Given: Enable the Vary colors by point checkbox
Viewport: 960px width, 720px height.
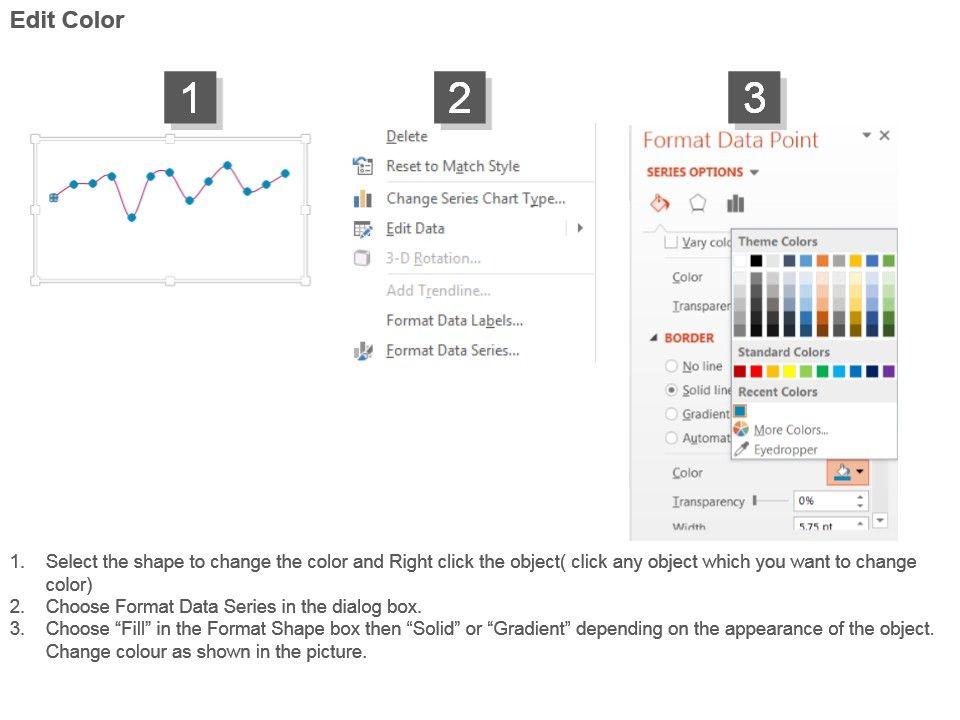Looking at the screenshot, I should coord(671,242).
